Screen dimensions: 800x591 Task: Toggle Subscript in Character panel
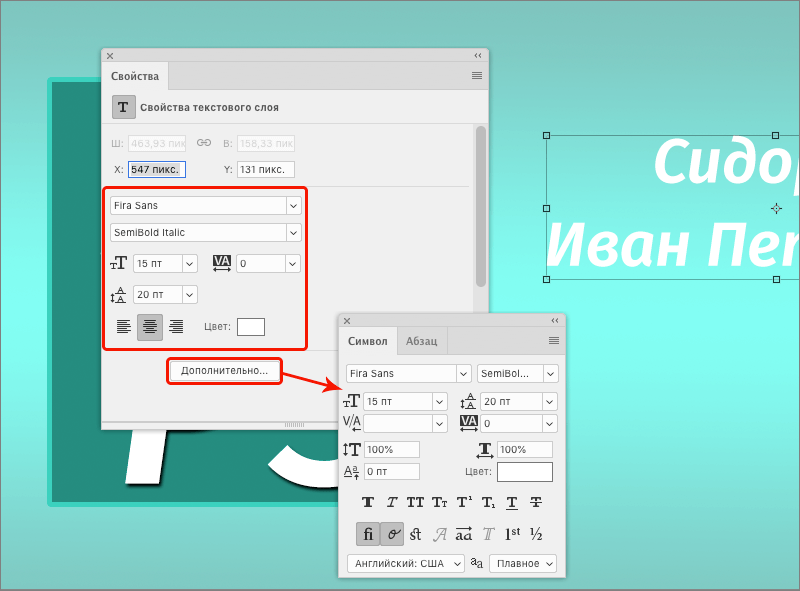coord(488,503)
